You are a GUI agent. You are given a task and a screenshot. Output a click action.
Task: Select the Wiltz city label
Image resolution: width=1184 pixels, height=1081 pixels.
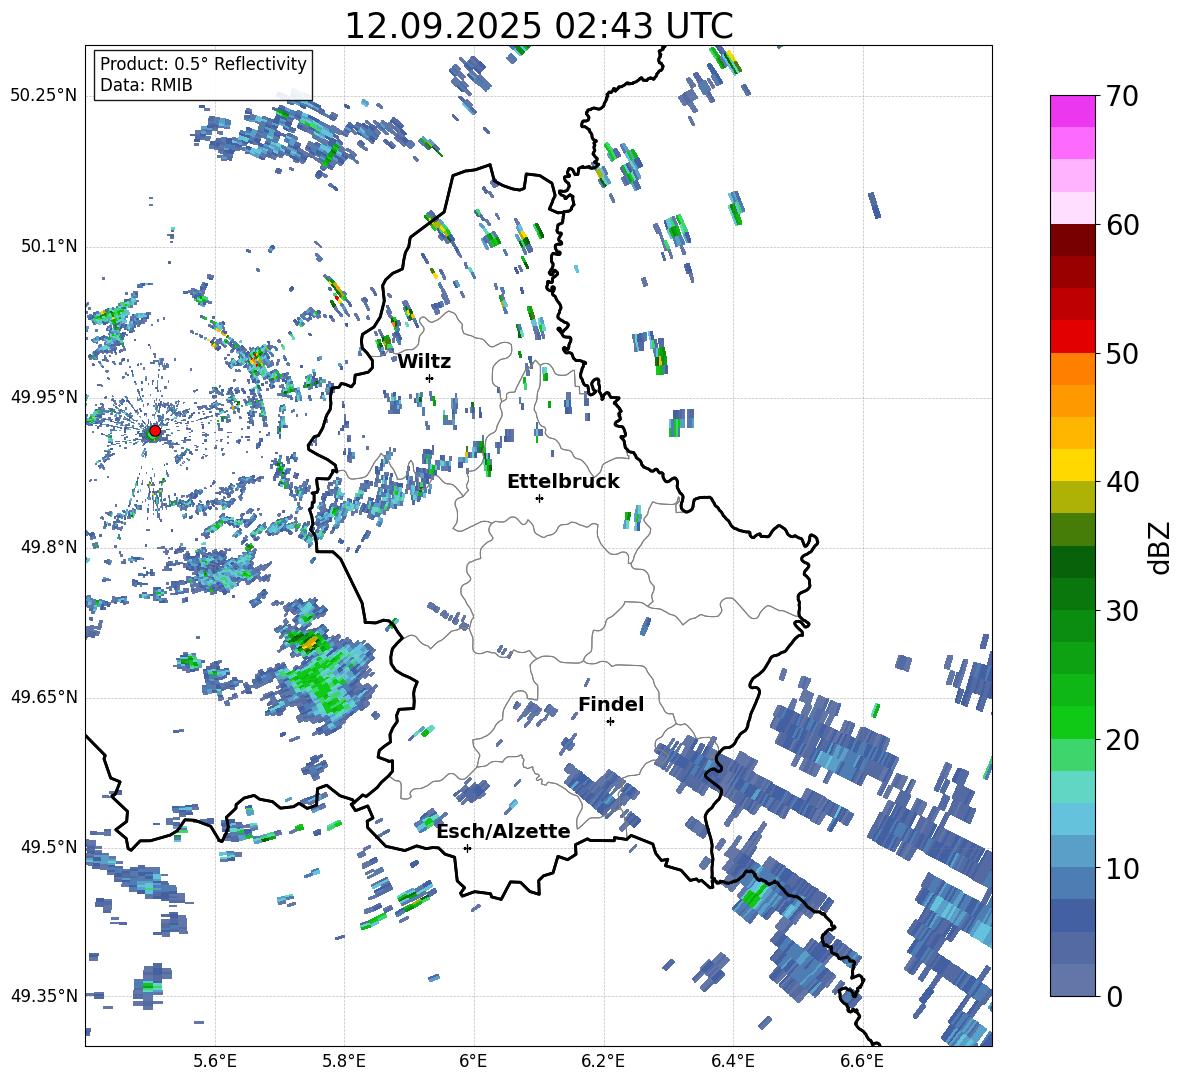(x=424, y=362)
